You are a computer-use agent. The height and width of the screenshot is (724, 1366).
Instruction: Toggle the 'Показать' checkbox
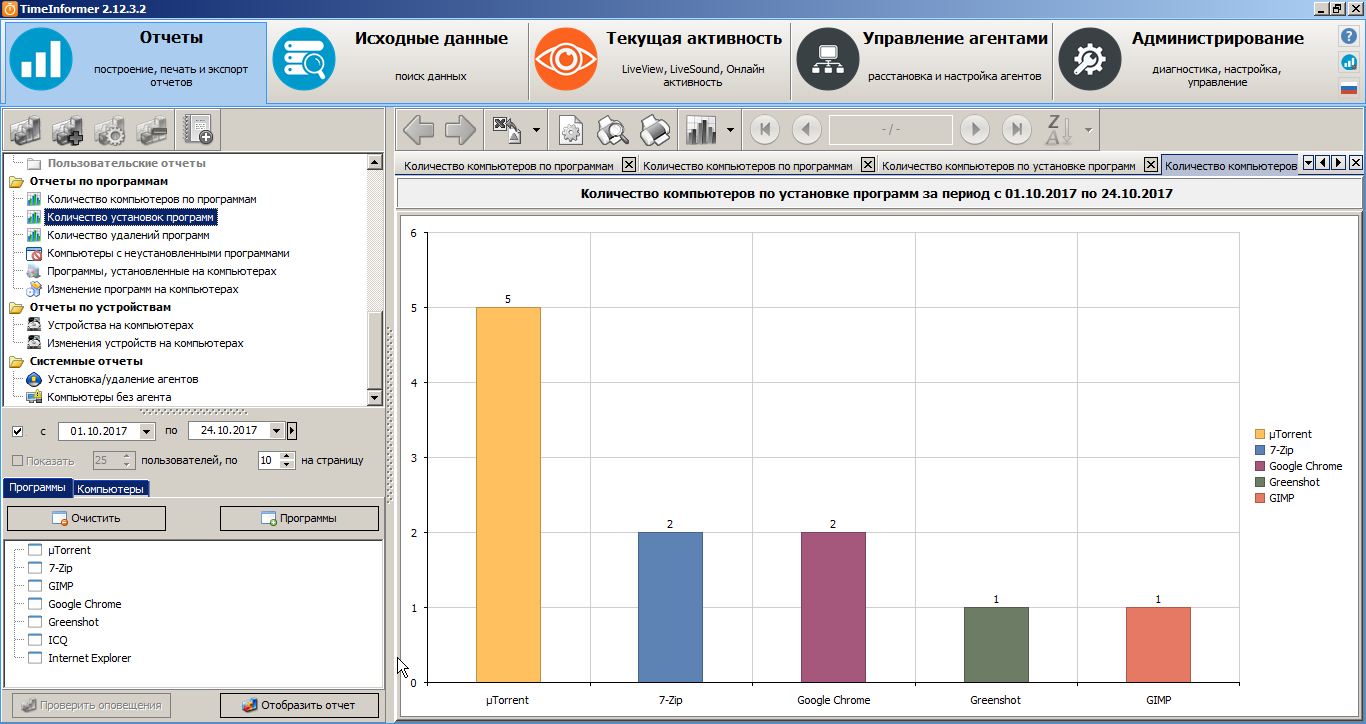coord(18,461)
